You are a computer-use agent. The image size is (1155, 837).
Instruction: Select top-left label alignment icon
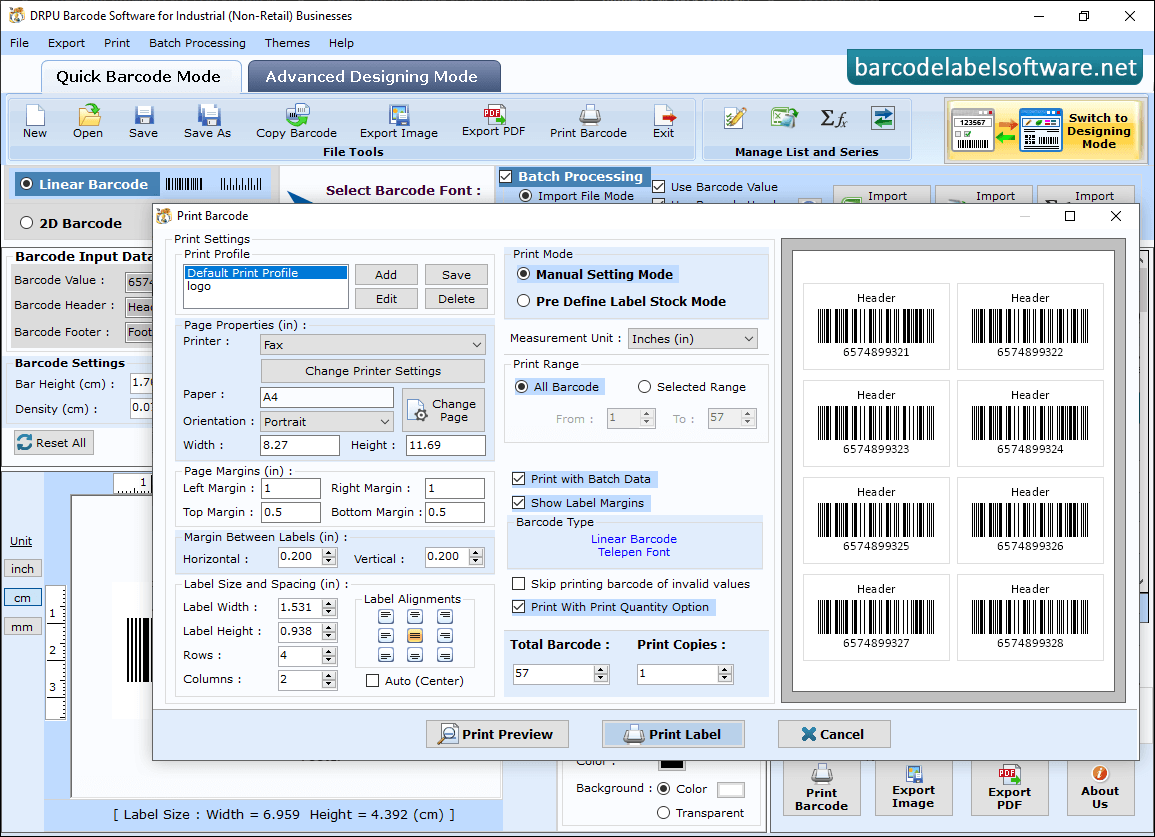click(386, 616)
